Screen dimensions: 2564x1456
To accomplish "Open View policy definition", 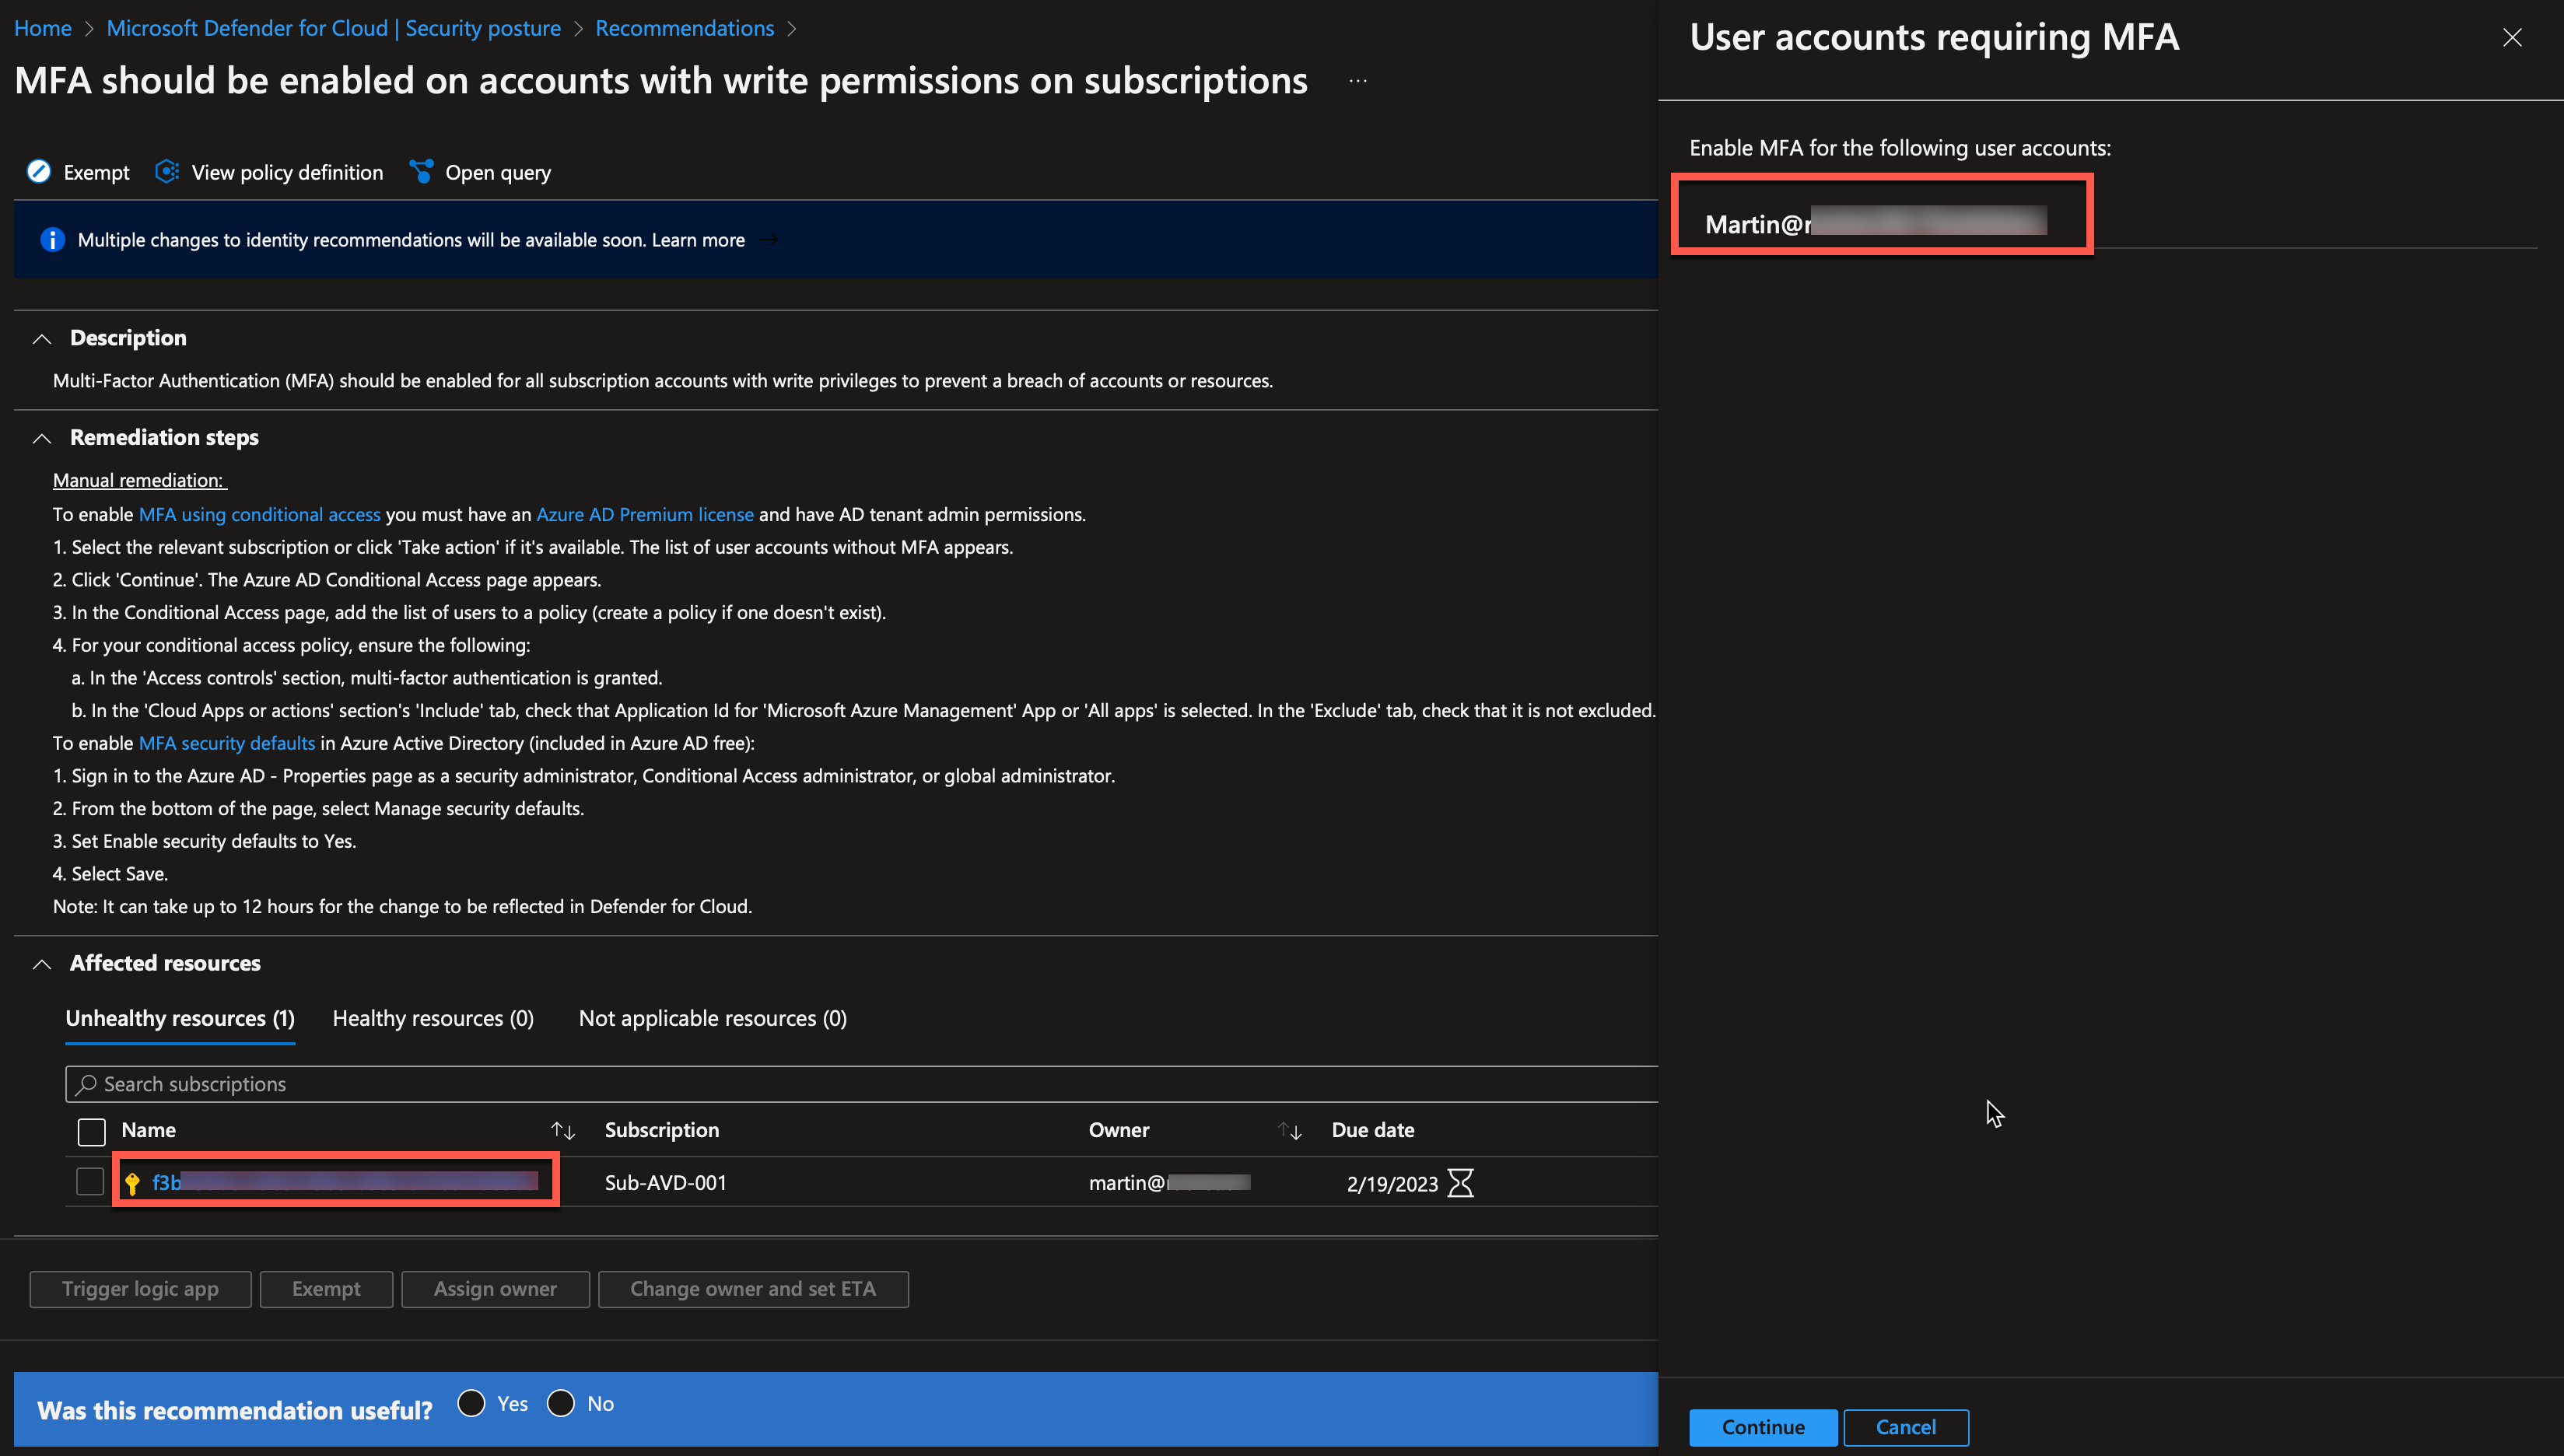I will tap(270, 172).
